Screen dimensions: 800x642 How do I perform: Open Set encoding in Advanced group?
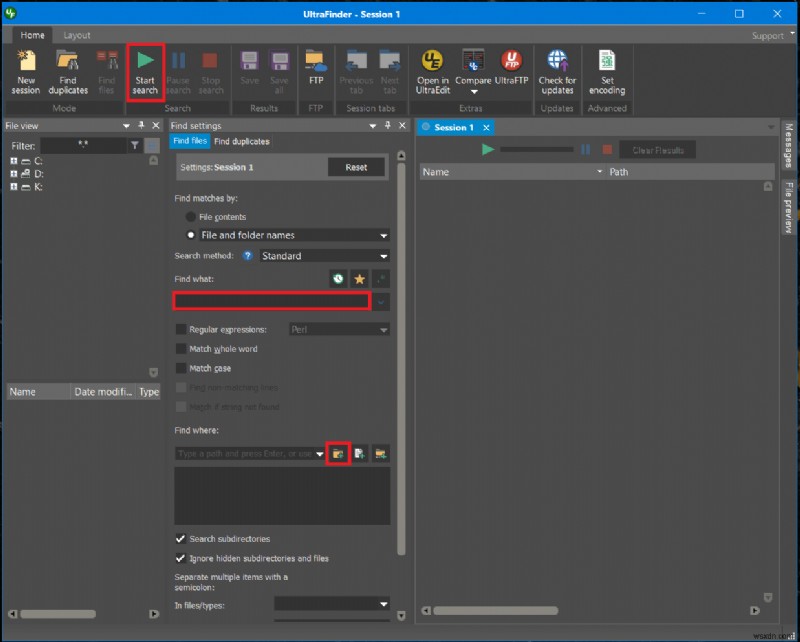[x=606, y=70]
